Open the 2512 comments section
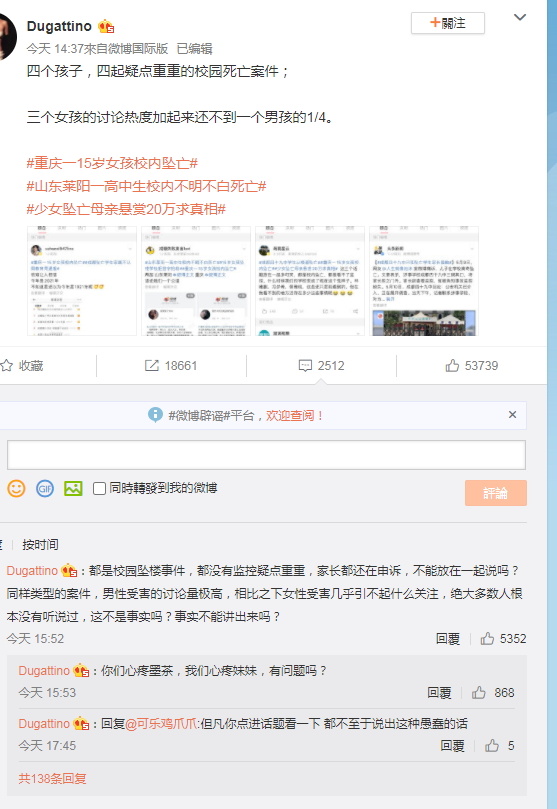557x809 pixels. pos(321,366)
